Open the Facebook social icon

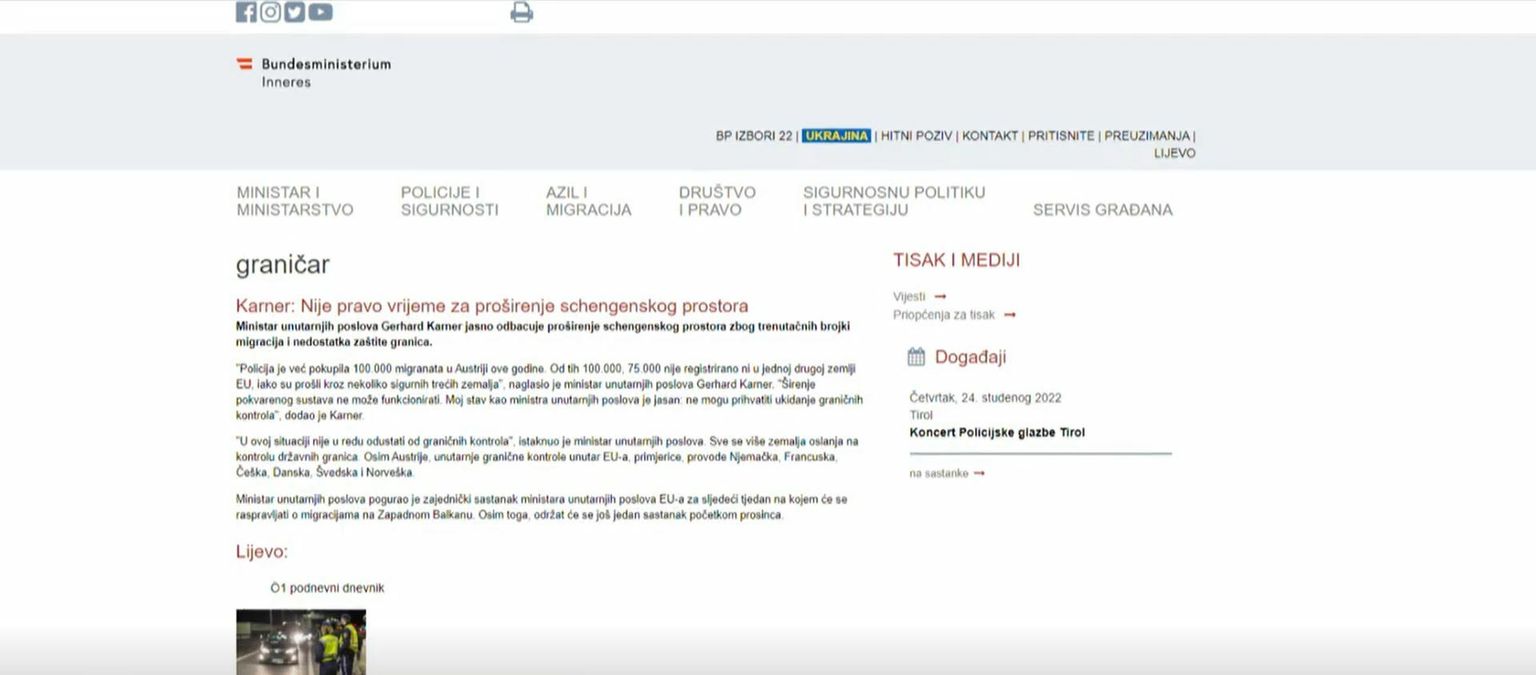pyautogui.click(x=246, y=12)
